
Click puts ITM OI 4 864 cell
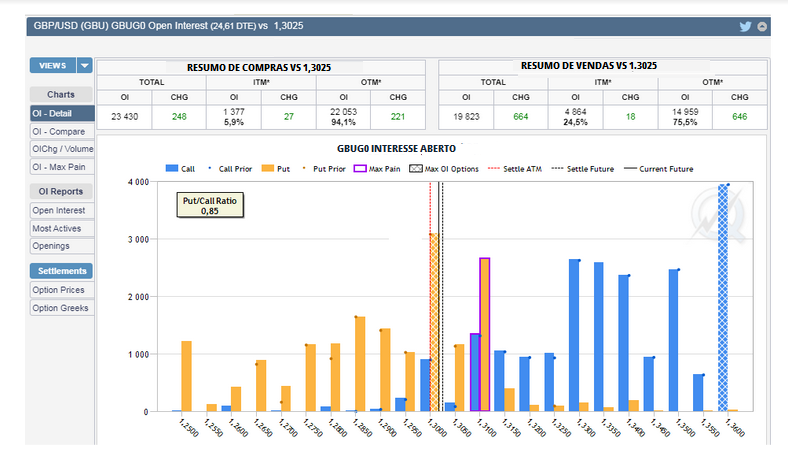pyautogui.click(x=575, y=117)
